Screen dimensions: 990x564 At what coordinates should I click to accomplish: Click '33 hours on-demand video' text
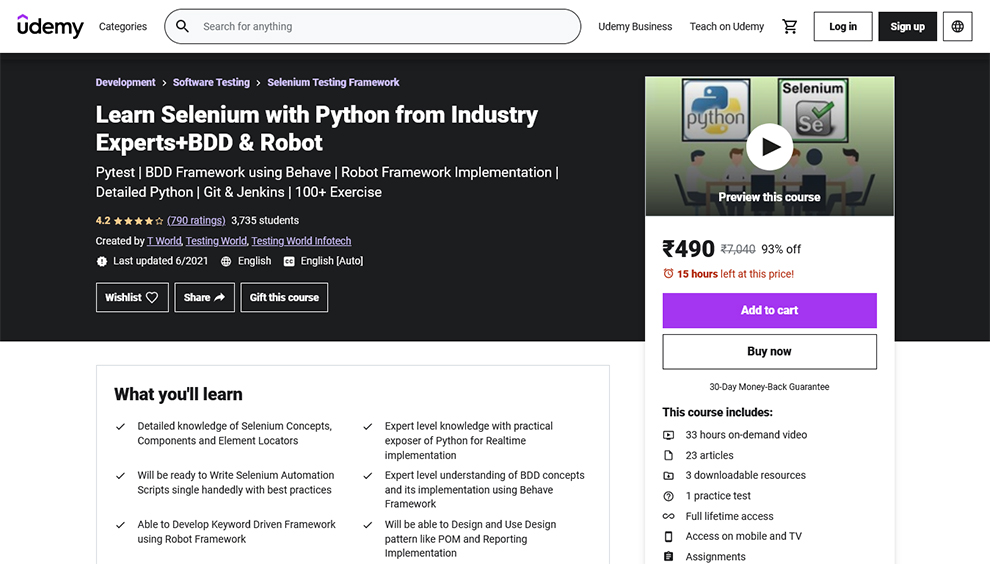(746, 435)
